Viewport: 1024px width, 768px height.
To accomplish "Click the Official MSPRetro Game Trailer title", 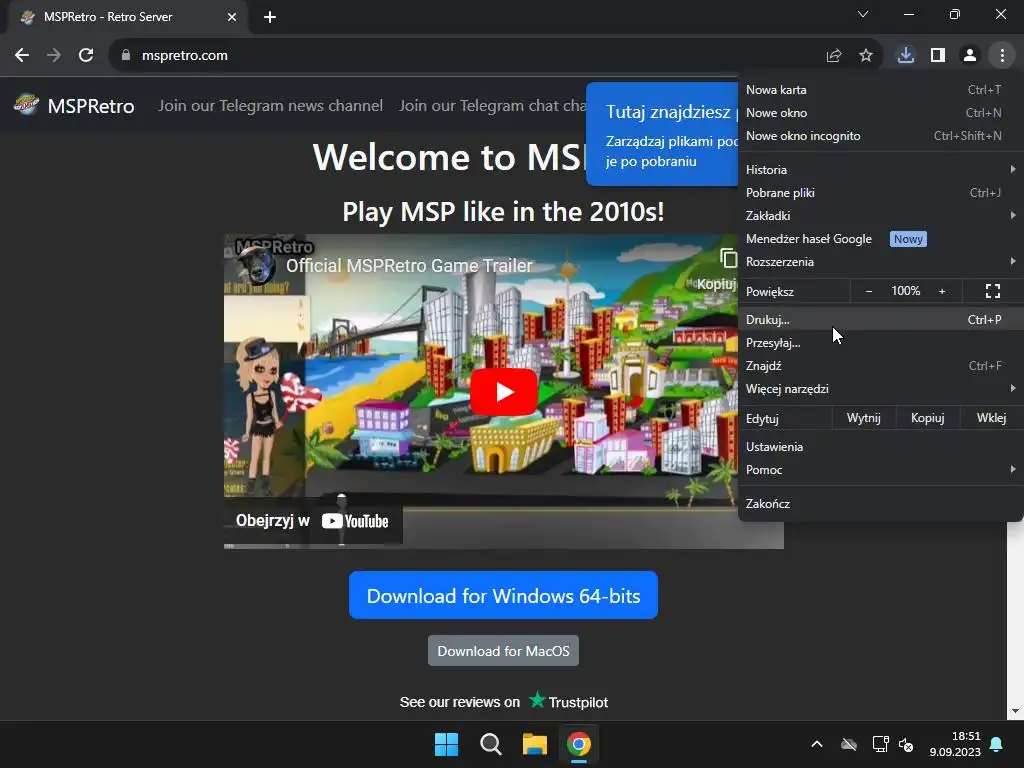I will click(x=409, y=266).
